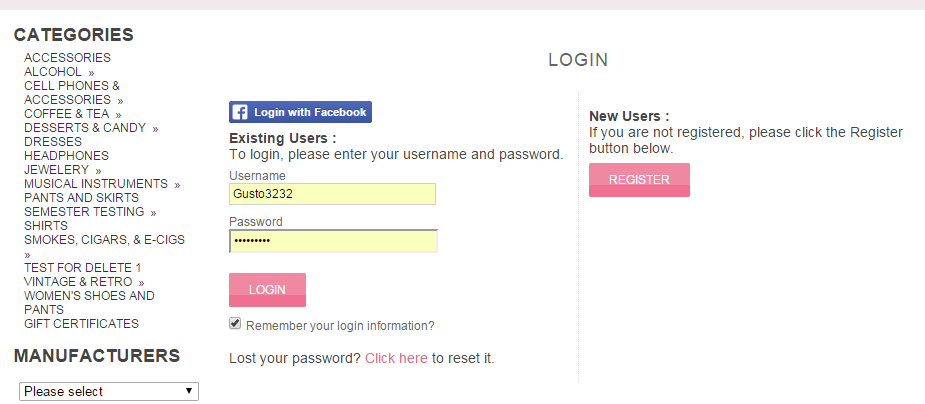Focus the Username input field
The image size is (925, 404).
point(333,194)
